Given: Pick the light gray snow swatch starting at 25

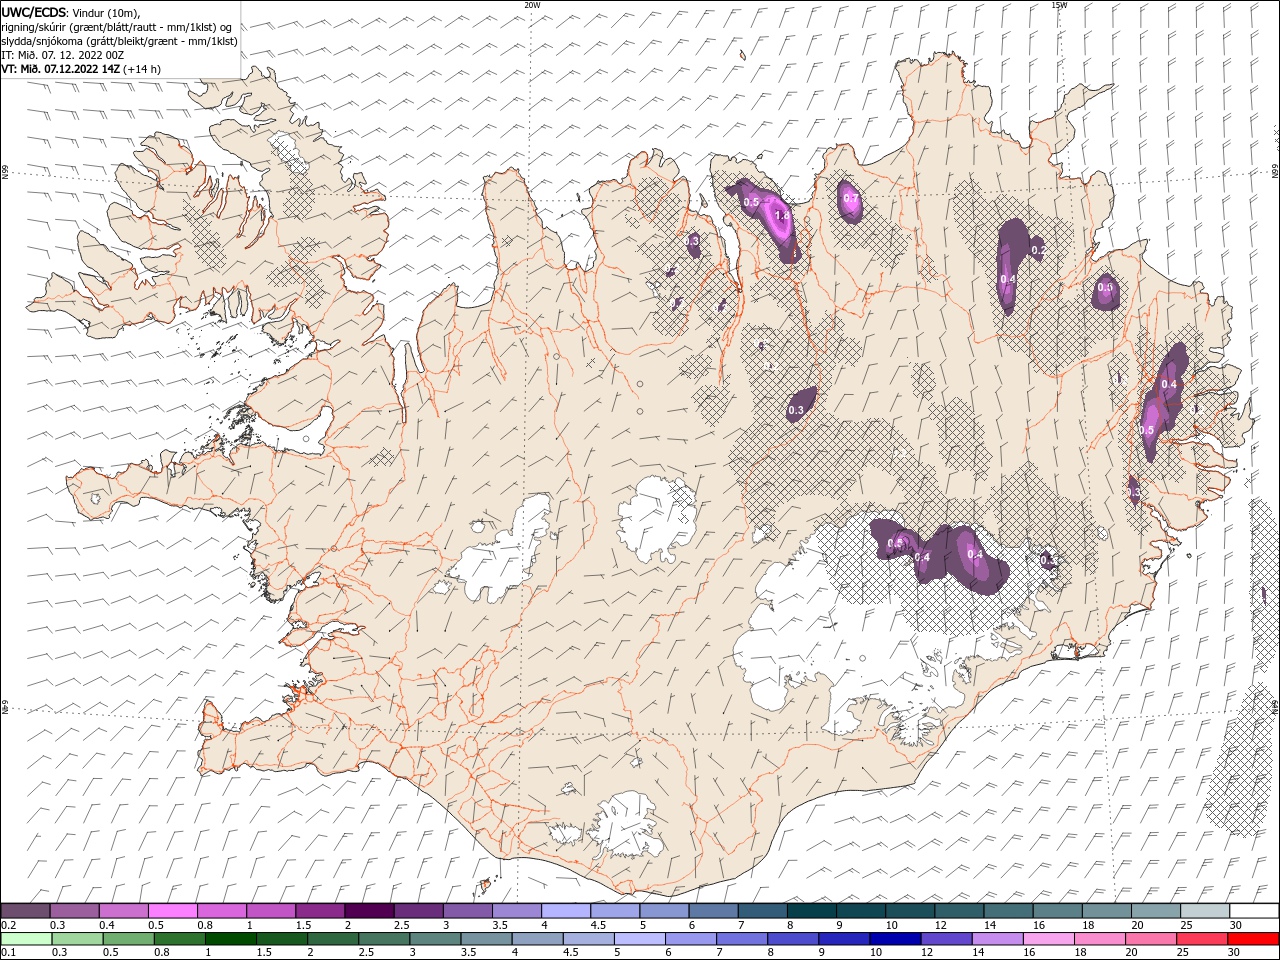Looking at the screenshot, I should tap(1205, 911).
